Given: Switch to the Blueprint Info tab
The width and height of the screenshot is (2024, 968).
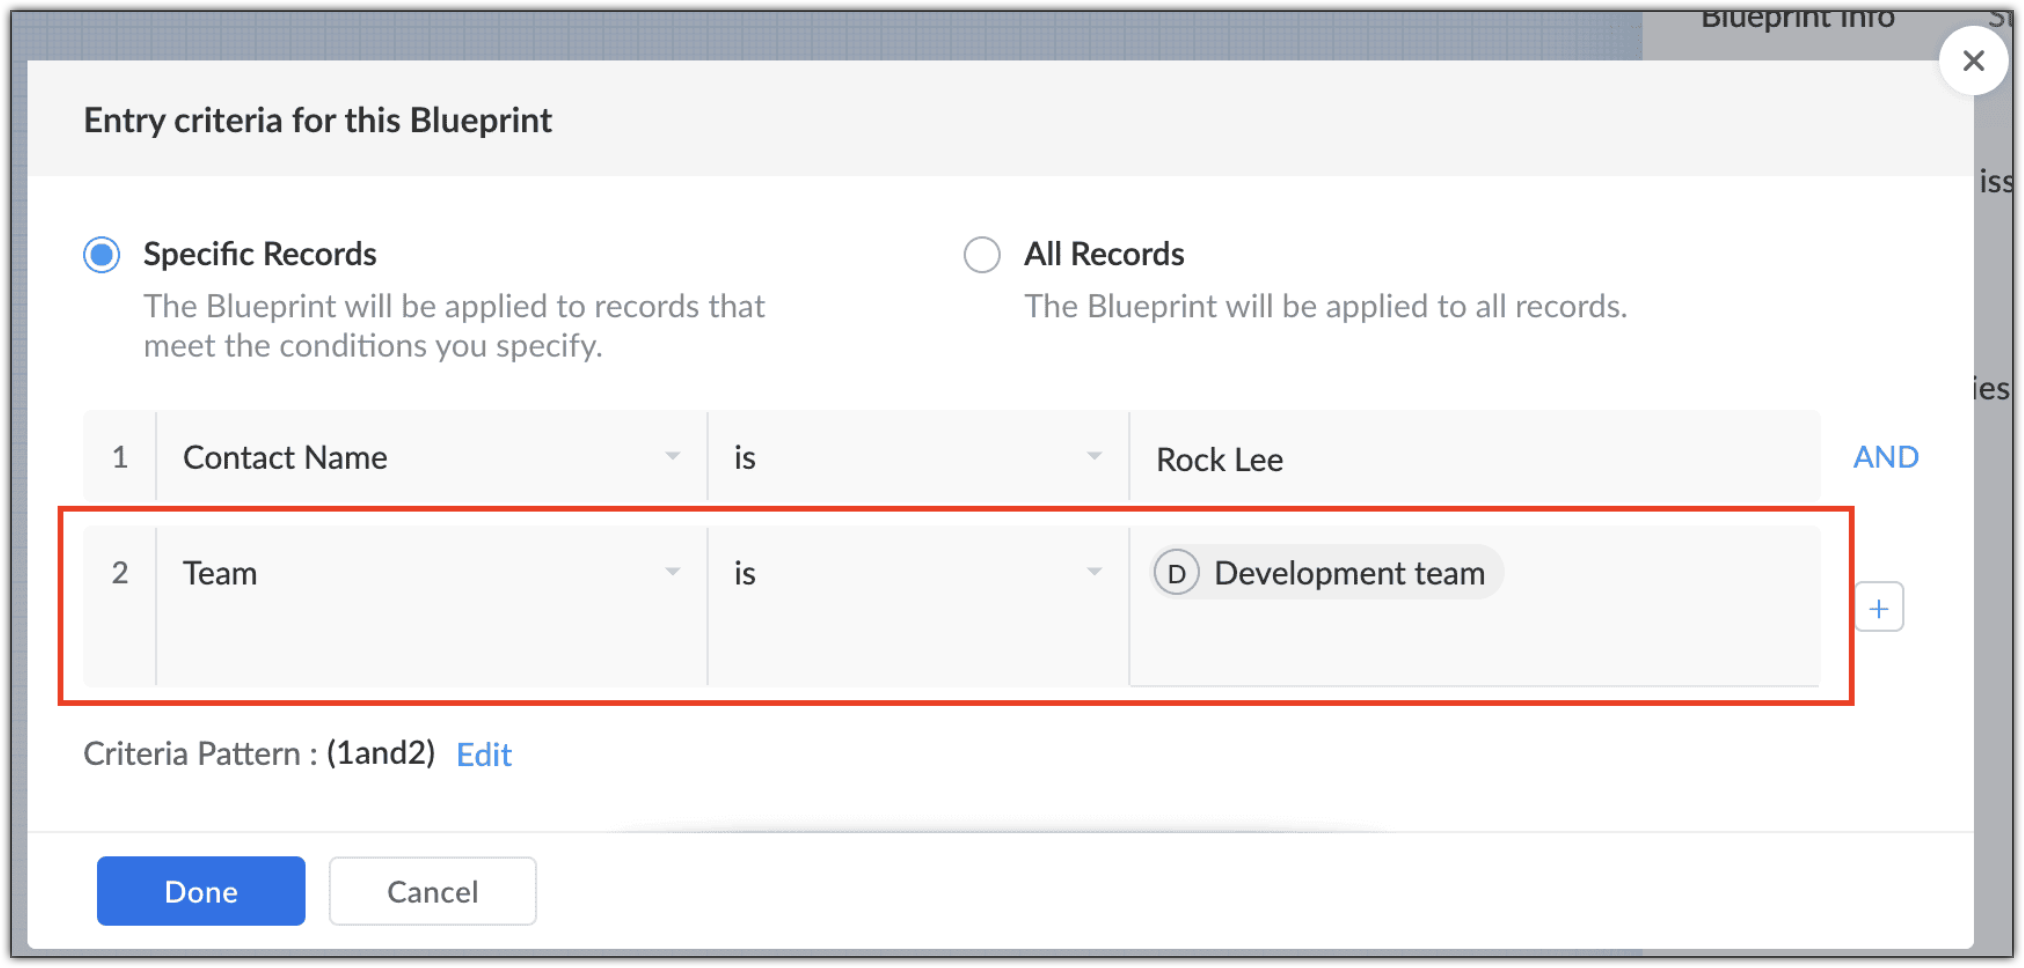Looking at the screenshot, I should pyautogui.click(x=1797, y=20).
